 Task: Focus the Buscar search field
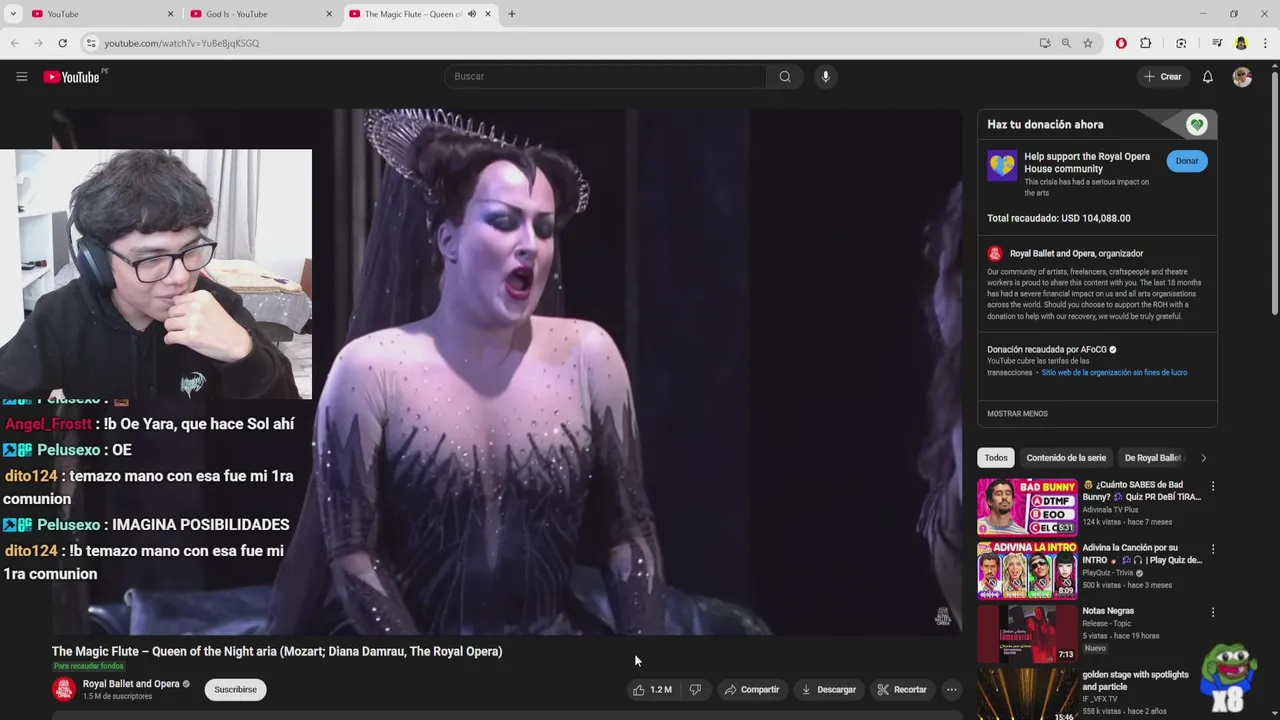coord(606,76)
